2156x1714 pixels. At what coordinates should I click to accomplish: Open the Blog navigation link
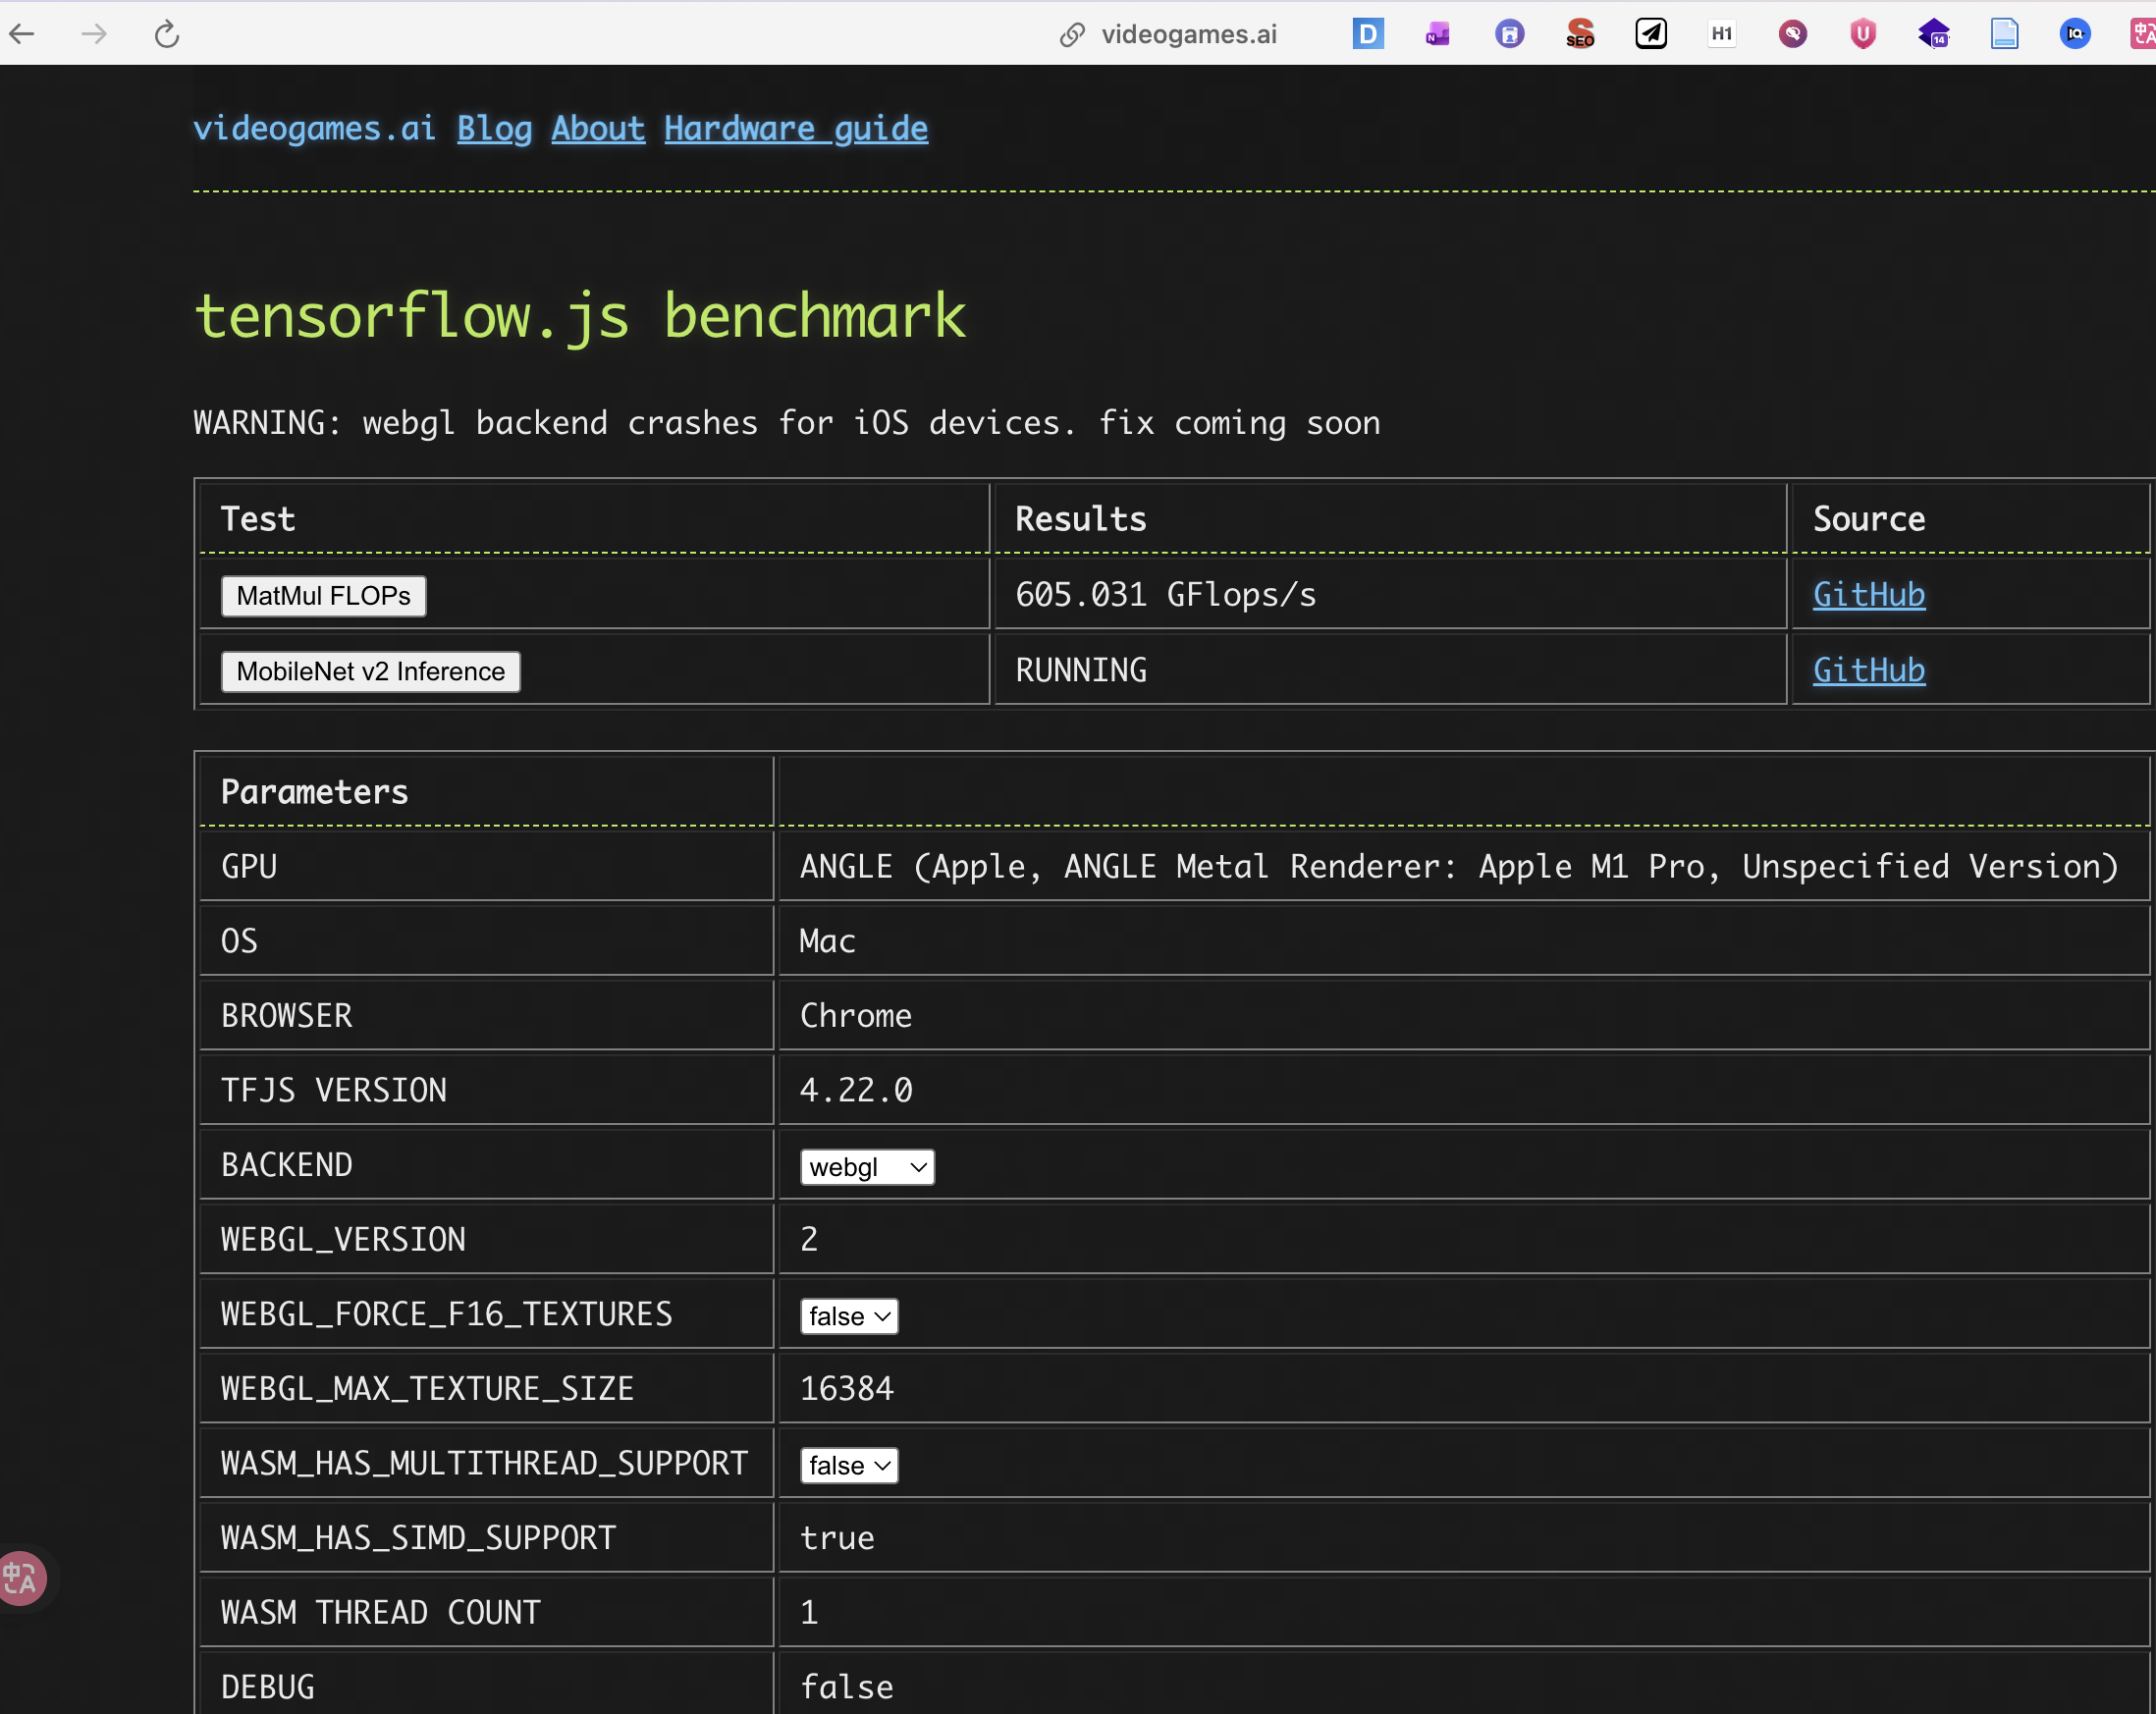[x=494, y=129]
